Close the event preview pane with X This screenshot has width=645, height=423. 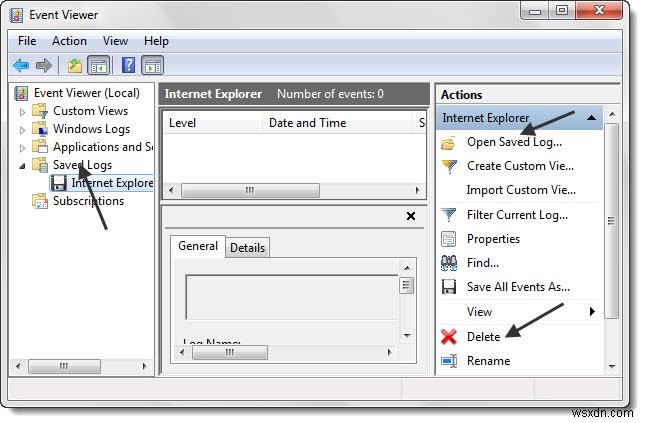(411, 216)
